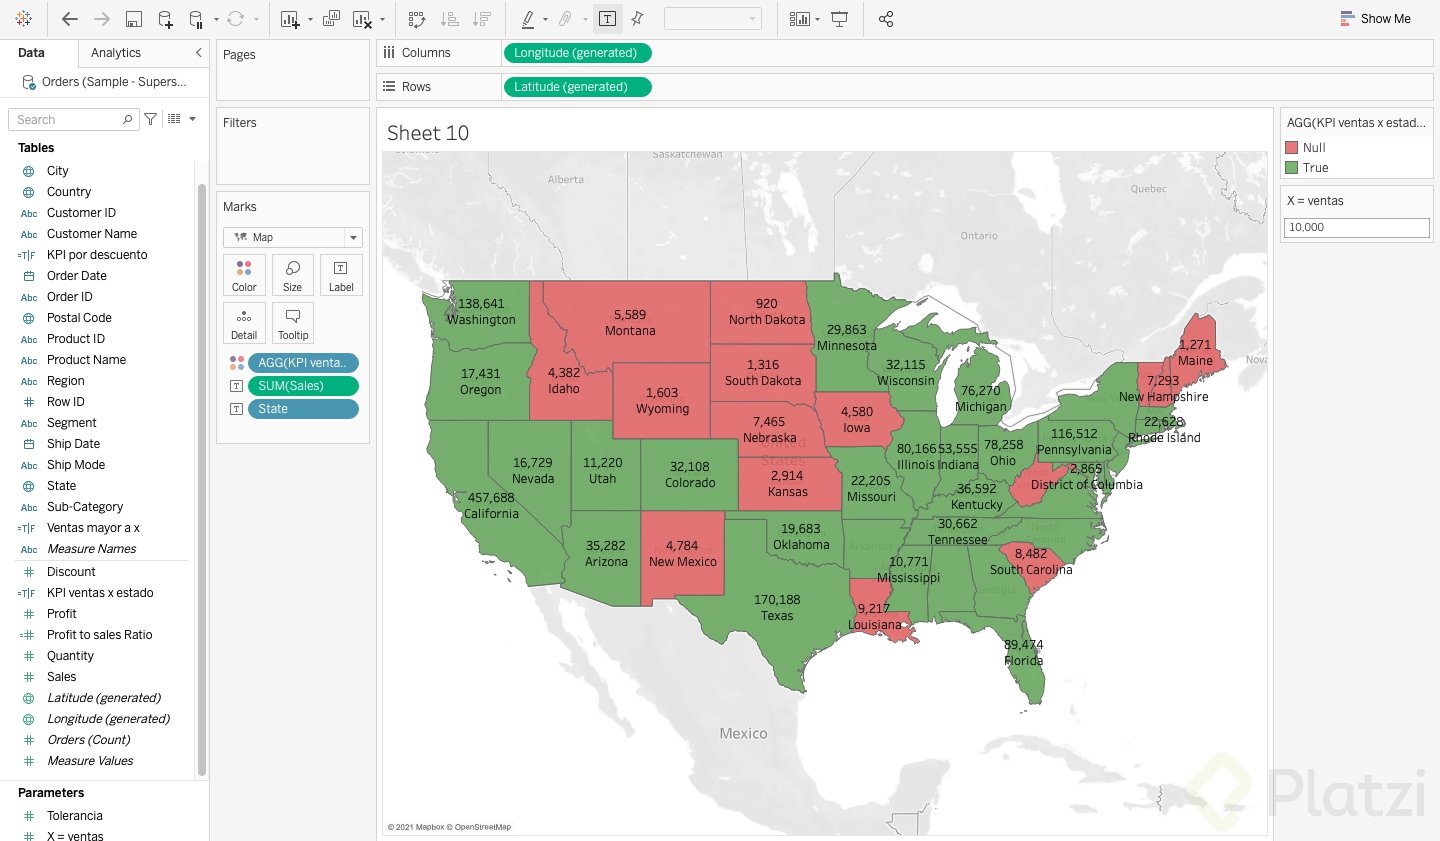The height and width of the screenshot is (841, 1440).
Task: Select the Data tab
Action: tap(31, 53)
